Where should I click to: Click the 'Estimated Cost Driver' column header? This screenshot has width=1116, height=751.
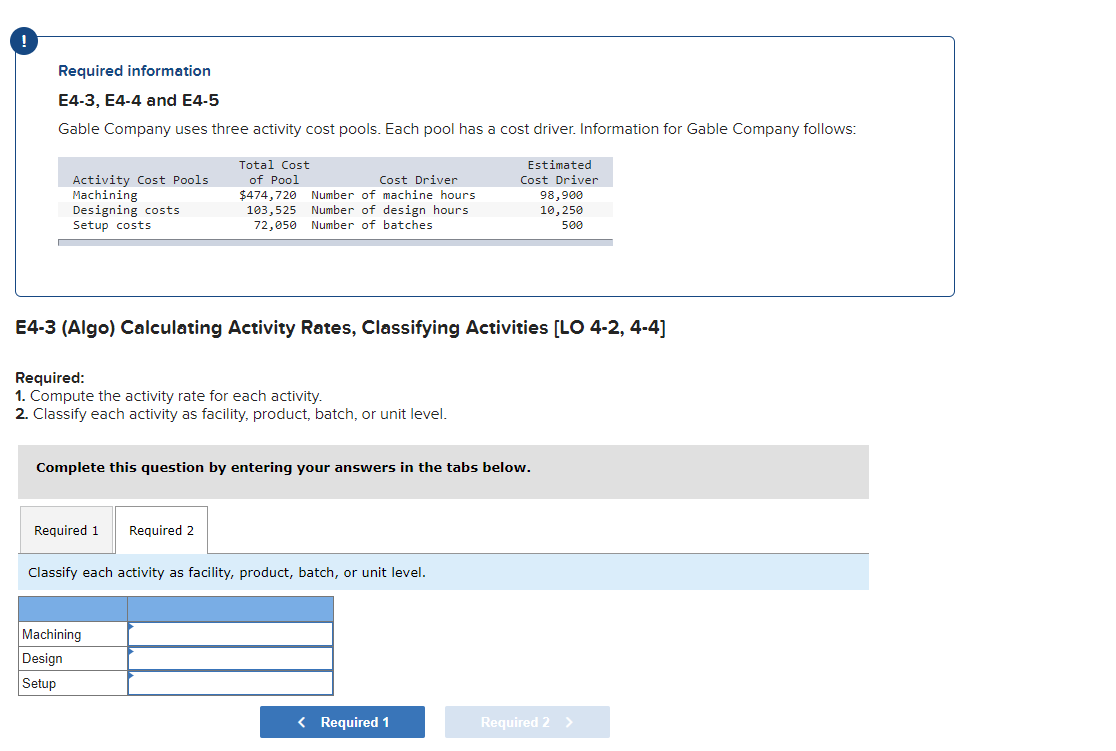[x=559, y=172]
